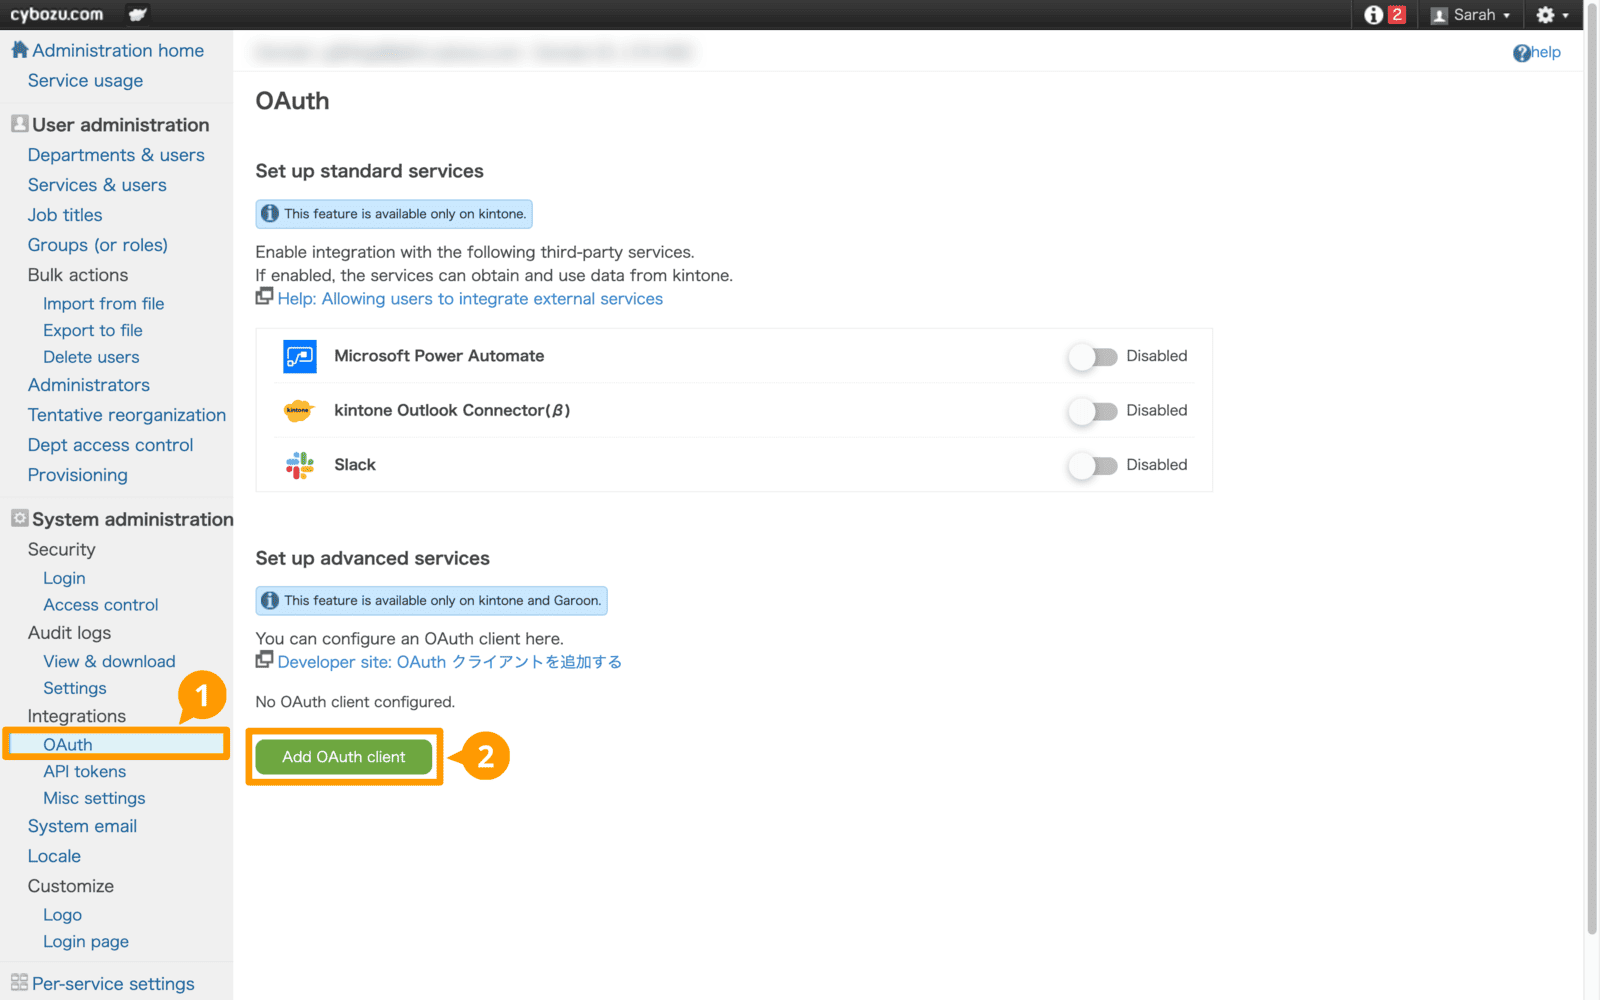1600x1000 pixels.
Task: Open Access control settings
Action: coord(101,605)
